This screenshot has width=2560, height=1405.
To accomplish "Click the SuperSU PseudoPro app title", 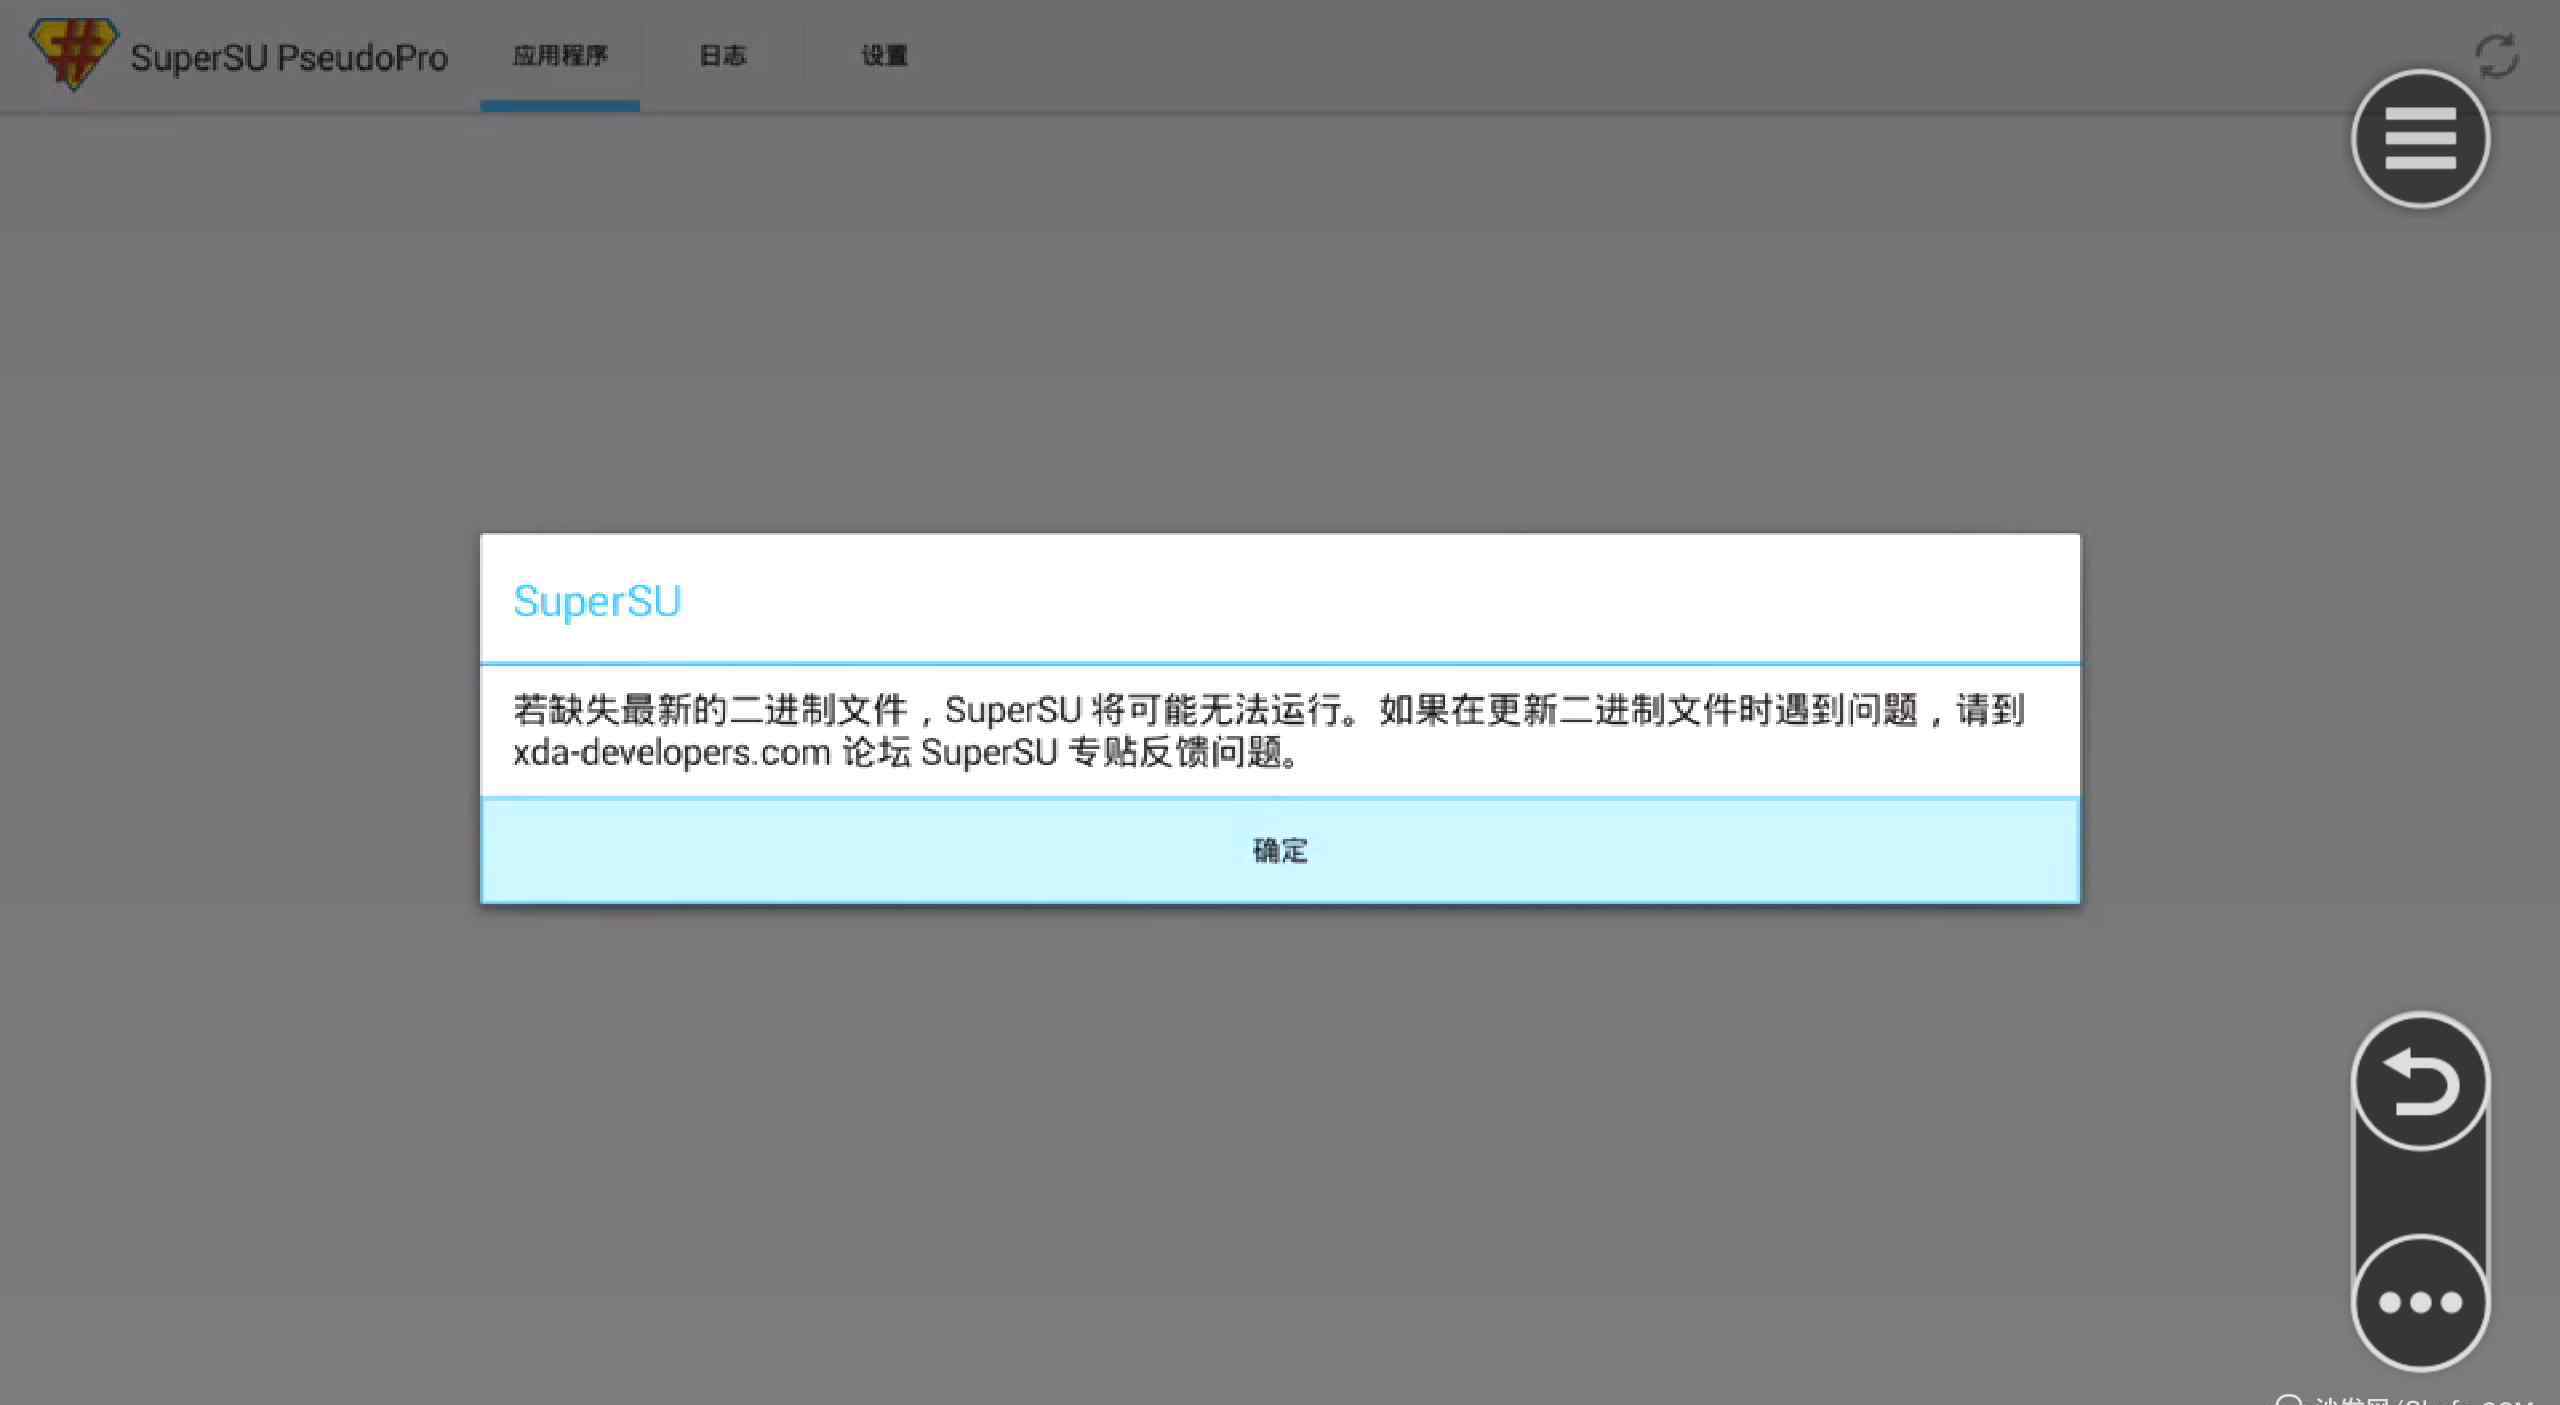I will tap(289, 58).
